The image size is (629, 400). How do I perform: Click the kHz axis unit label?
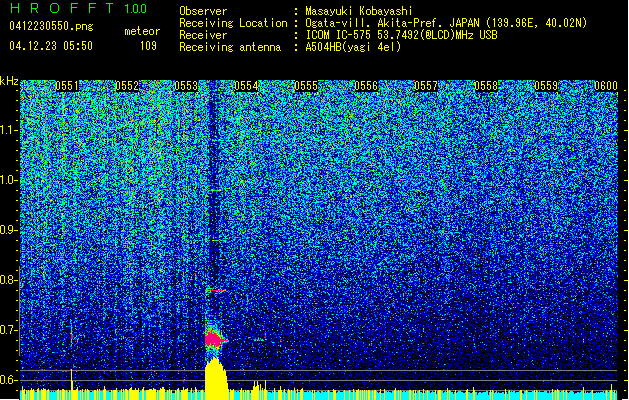click(x=9, y=81)
